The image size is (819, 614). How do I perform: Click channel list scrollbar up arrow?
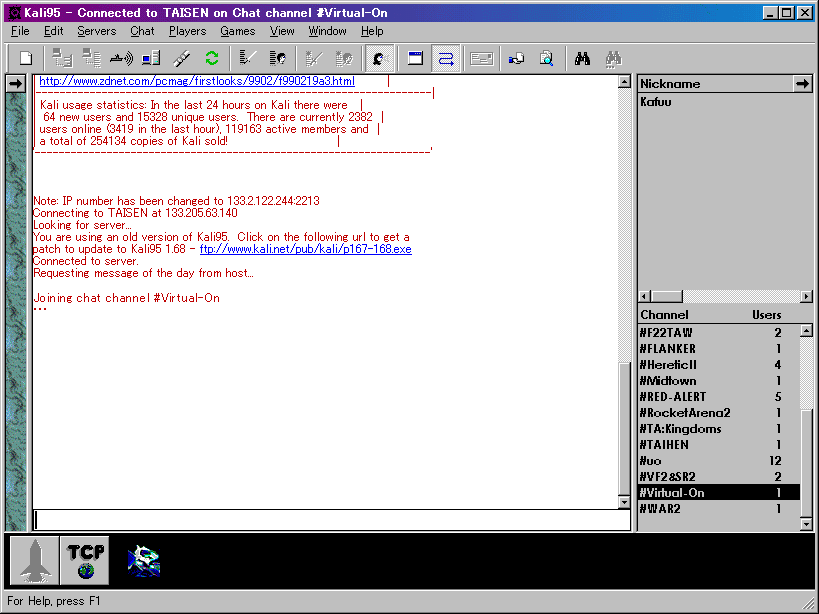806,330
